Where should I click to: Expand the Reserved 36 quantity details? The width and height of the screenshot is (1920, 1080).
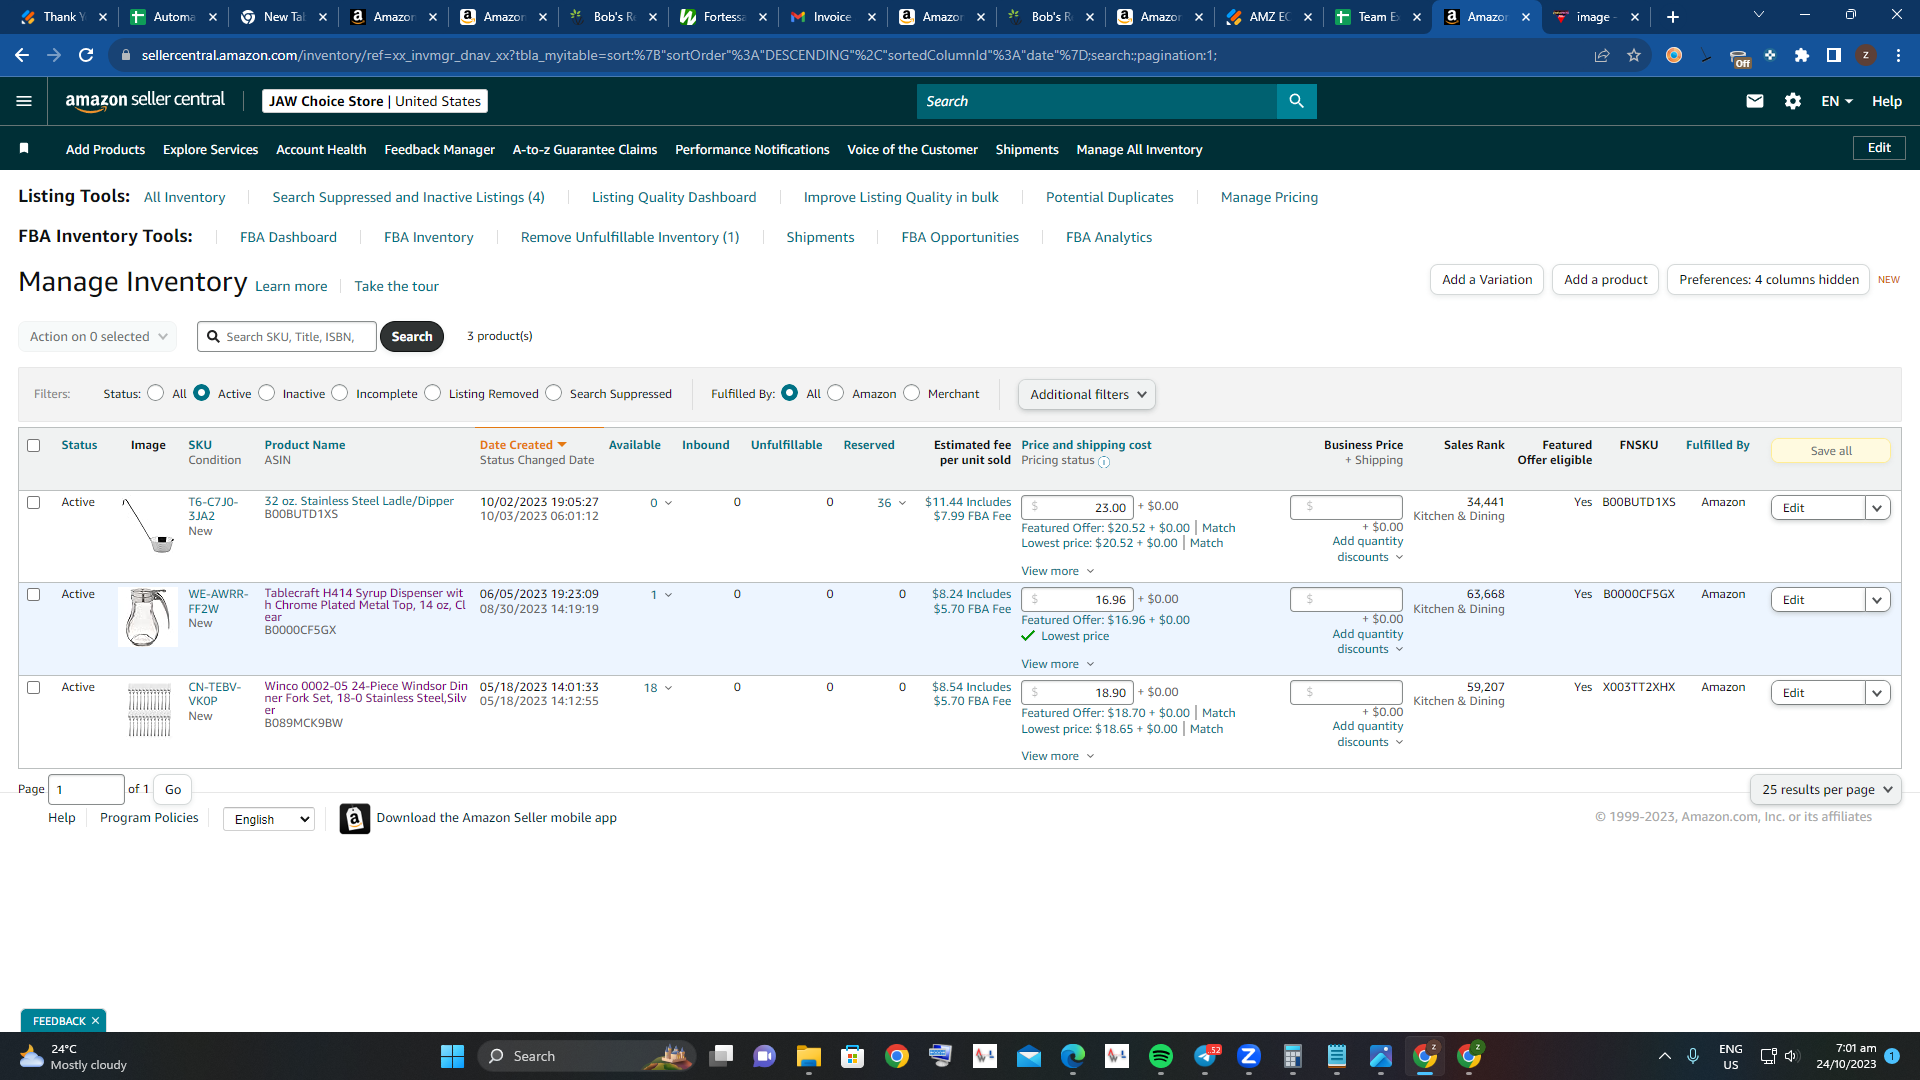(892, 503)
